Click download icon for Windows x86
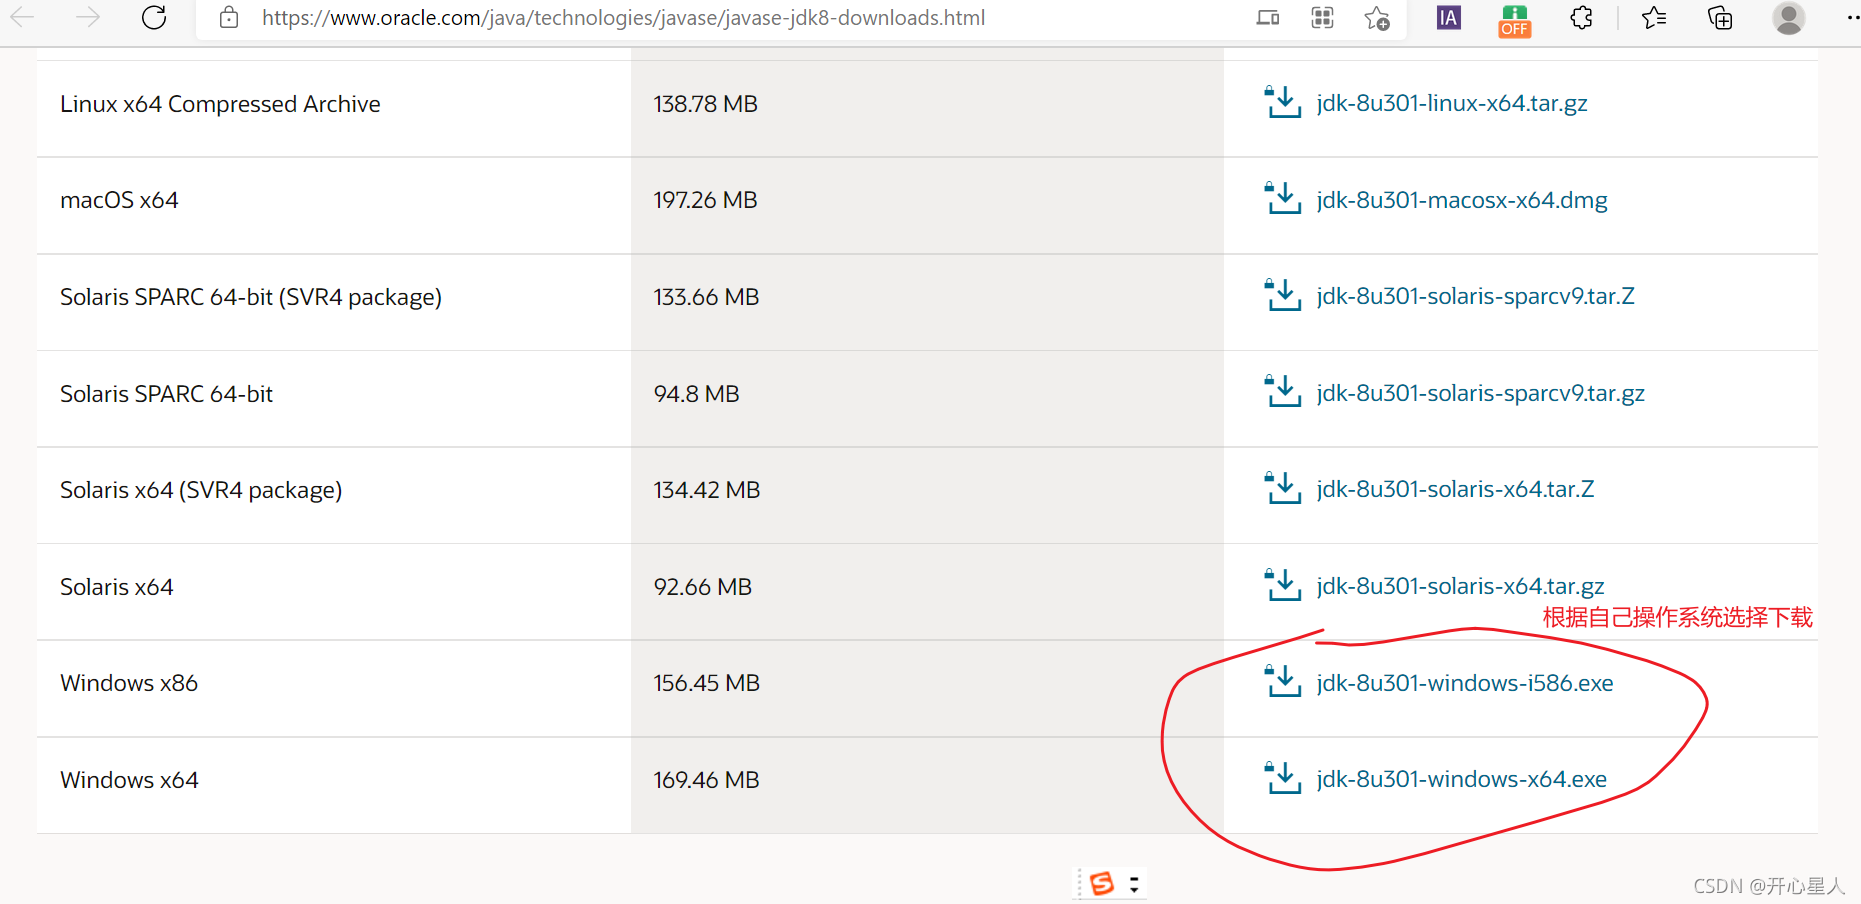This screenshot has height=904, width=1861. 1282,681
